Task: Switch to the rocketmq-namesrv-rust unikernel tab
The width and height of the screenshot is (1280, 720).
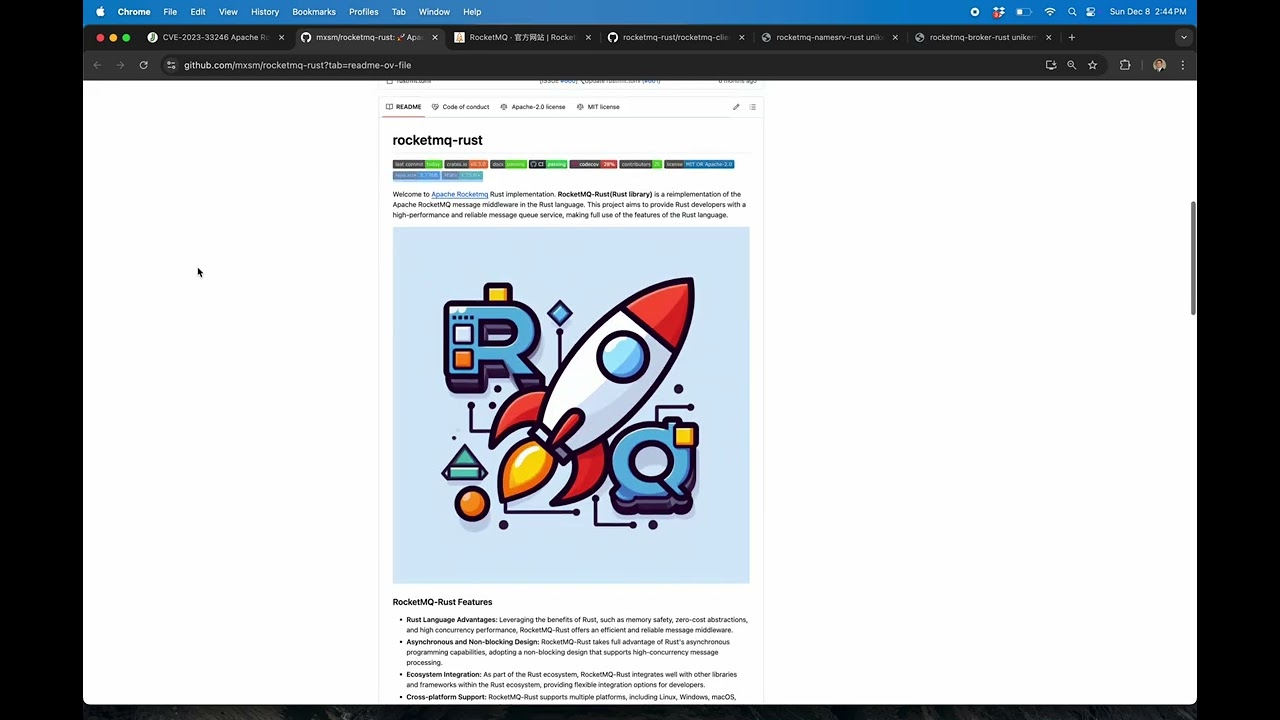Action: click(829, 37)
